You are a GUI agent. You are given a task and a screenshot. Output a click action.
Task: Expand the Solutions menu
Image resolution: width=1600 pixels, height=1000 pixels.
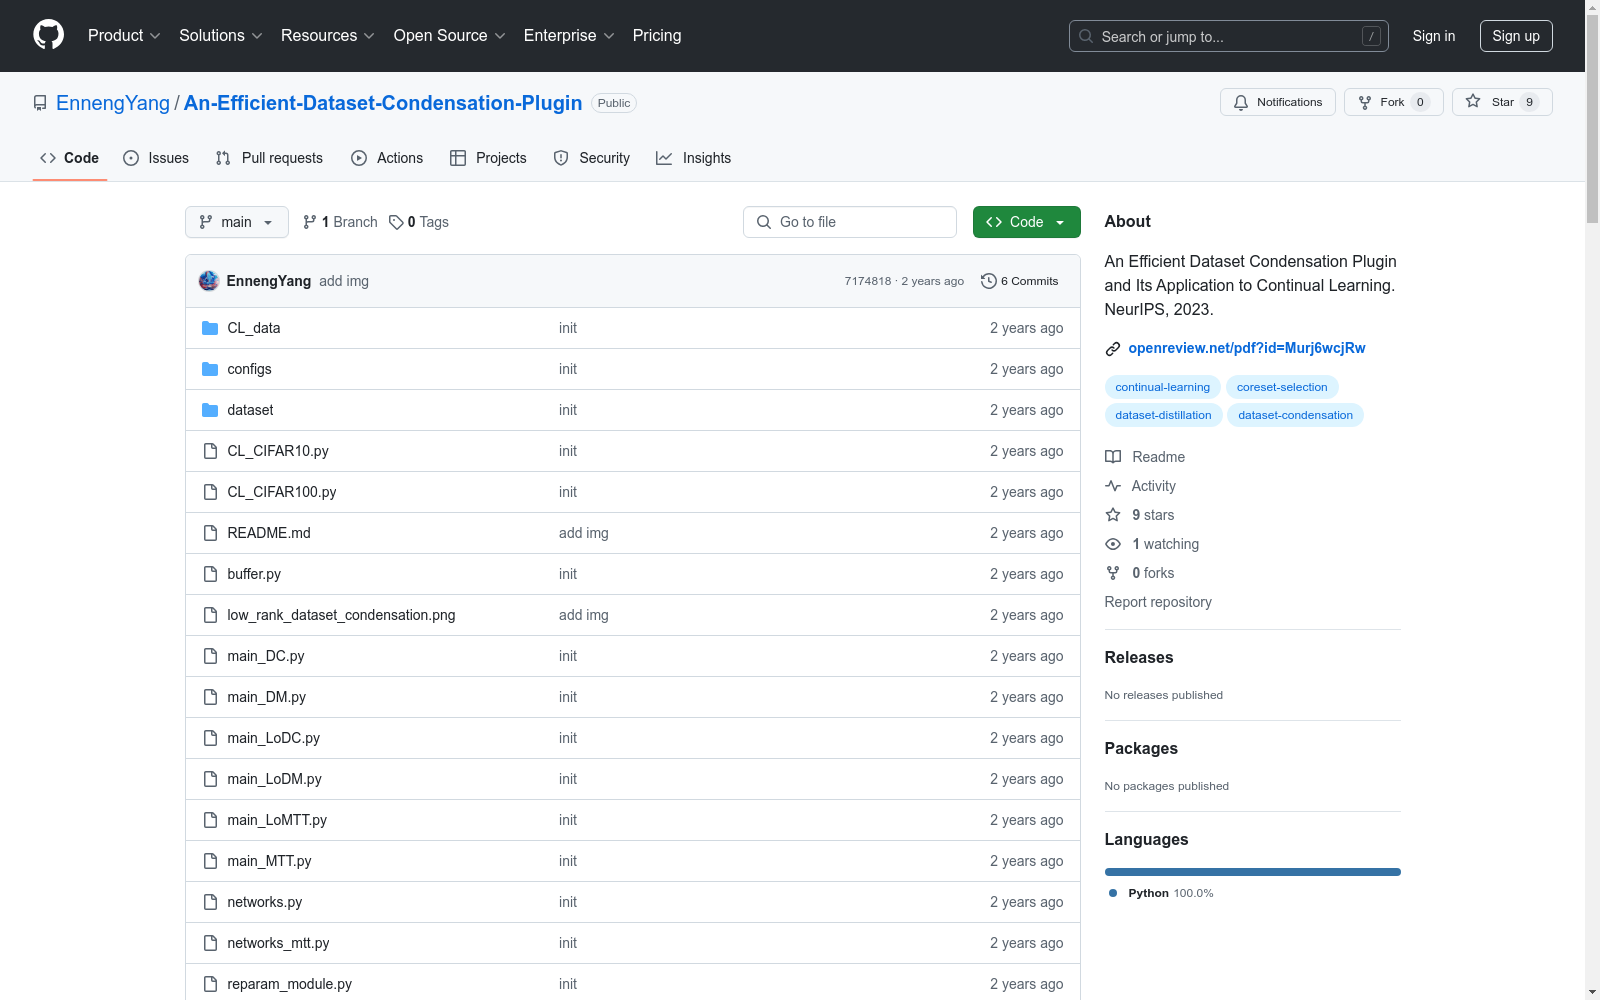click(x=221, y=36)
